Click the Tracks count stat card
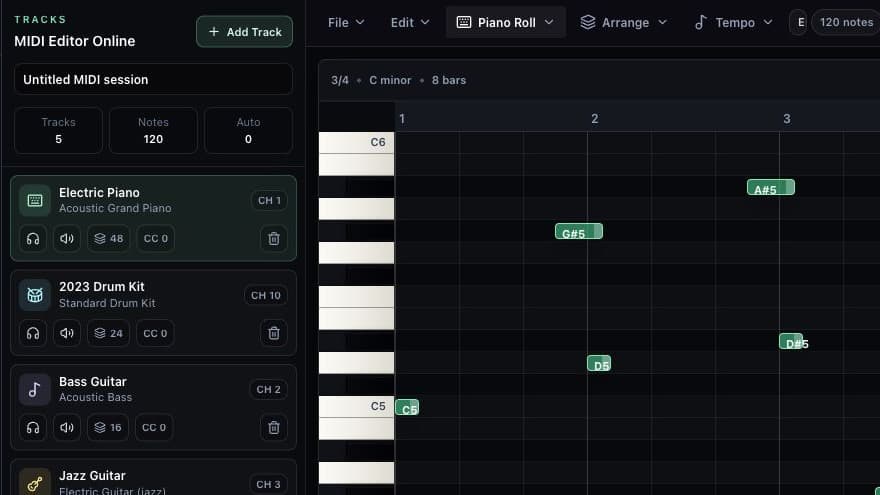 (58, 131)
